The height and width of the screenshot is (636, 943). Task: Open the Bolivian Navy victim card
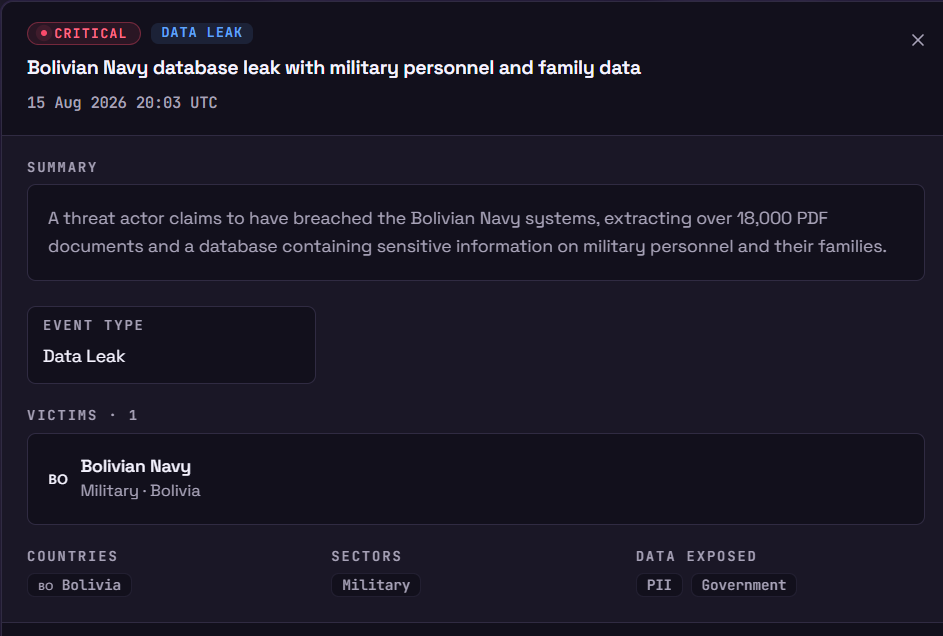(x=475, y=479)
